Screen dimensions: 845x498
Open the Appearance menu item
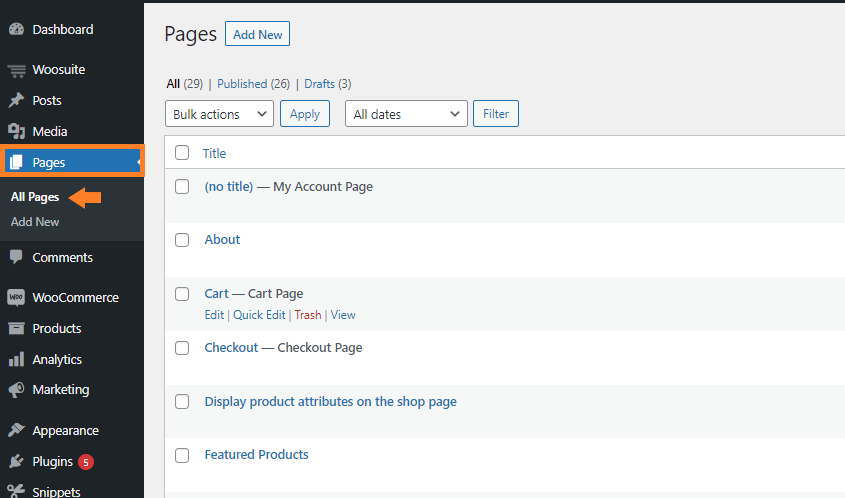pos(65,431)
